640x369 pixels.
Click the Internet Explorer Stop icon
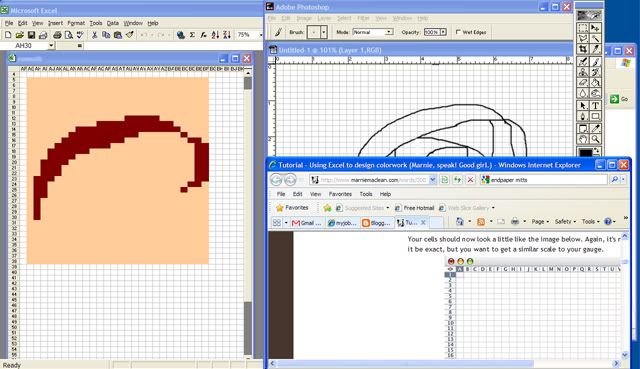470,180
